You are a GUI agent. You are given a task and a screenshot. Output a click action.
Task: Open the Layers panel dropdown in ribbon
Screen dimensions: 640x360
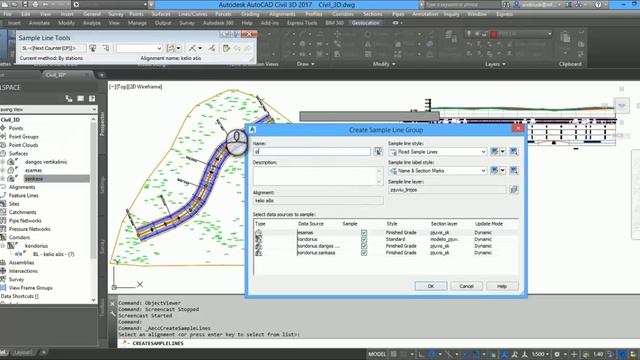[495, 64]
